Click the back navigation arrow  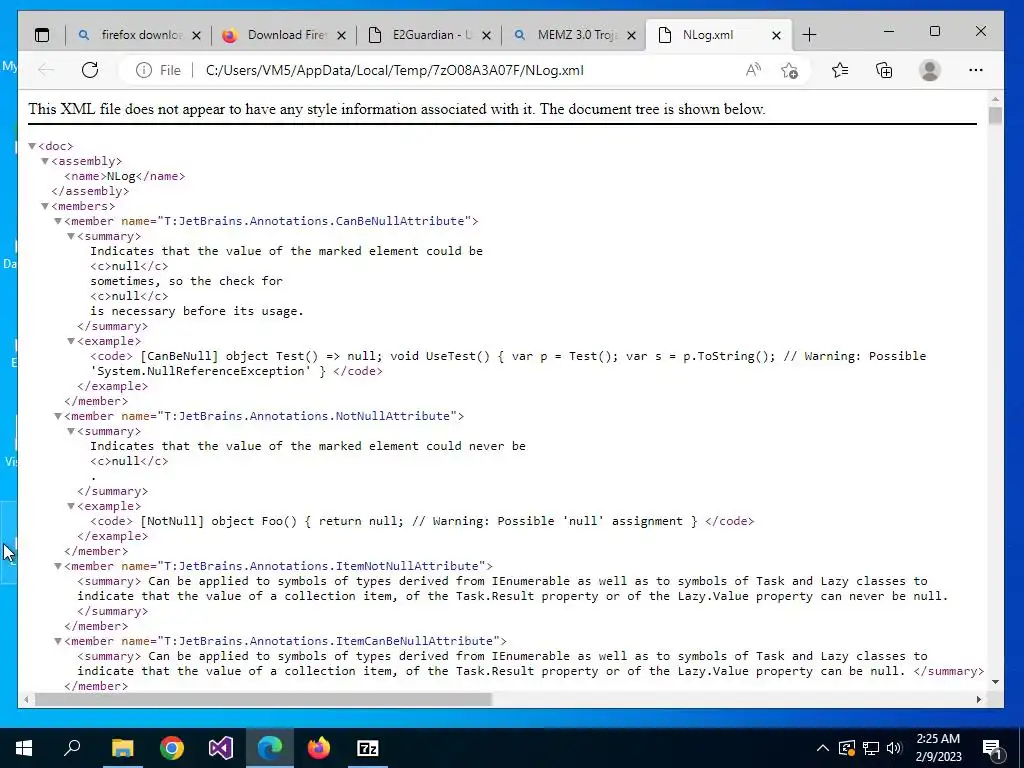coord(46,70)
